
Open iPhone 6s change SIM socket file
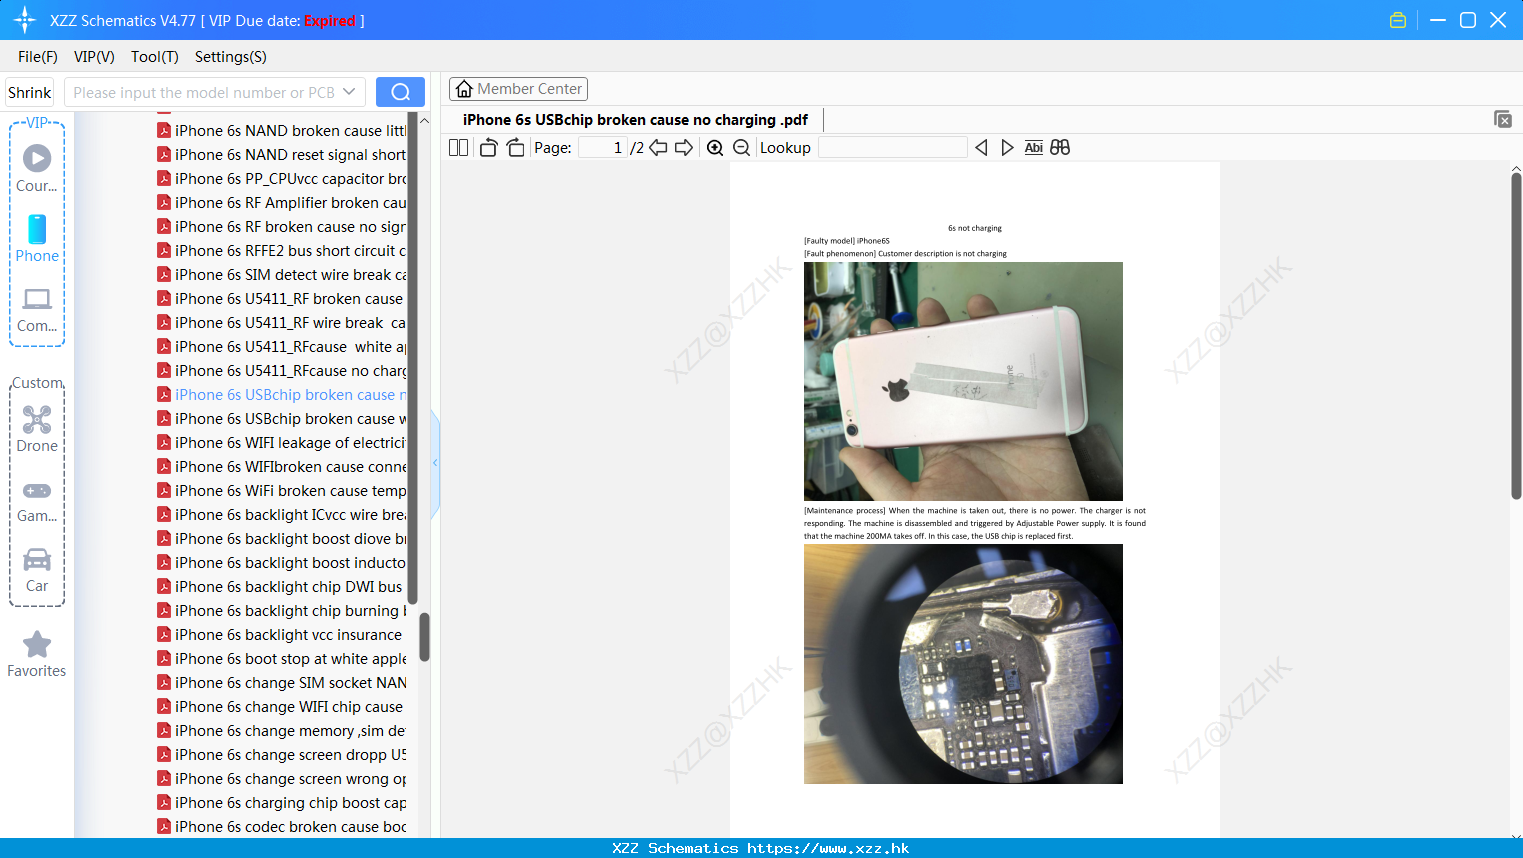click(282, 683)
